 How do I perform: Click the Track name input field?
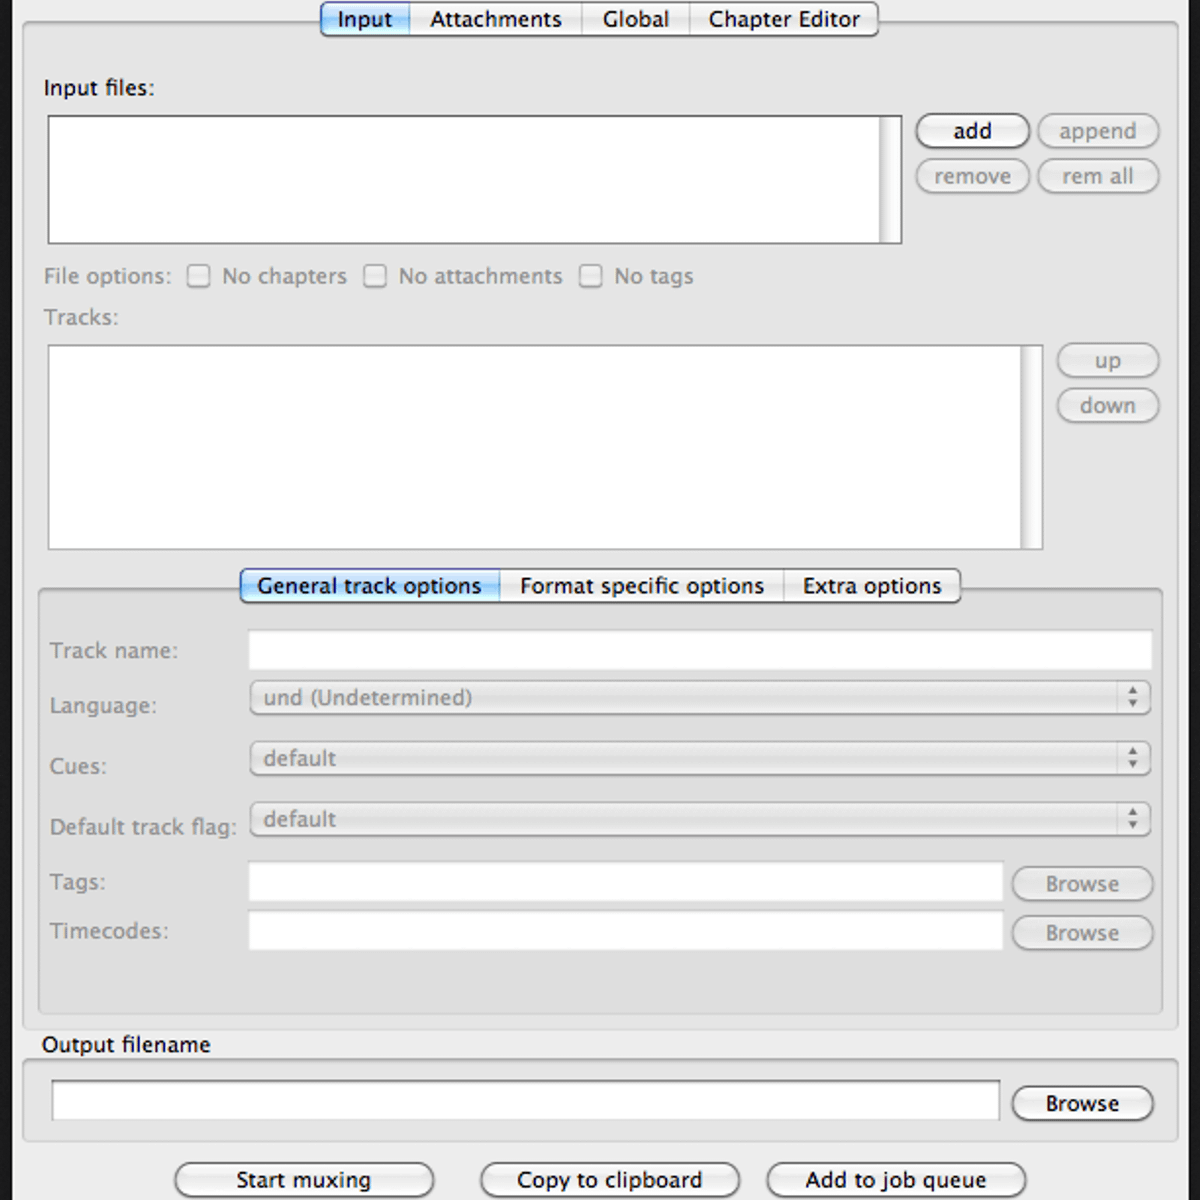click(x=699, y=650)
